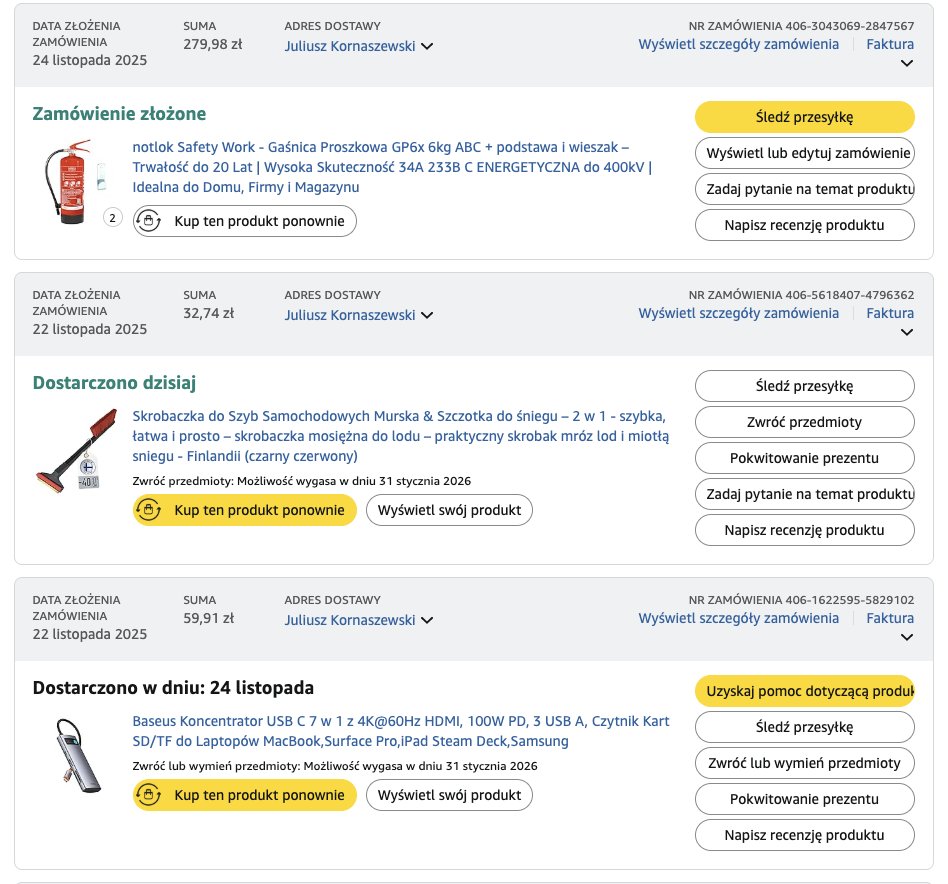Open the Baseus Koncentrator USB C title link
Screen dimensions: 948x884
pos(400,731)
